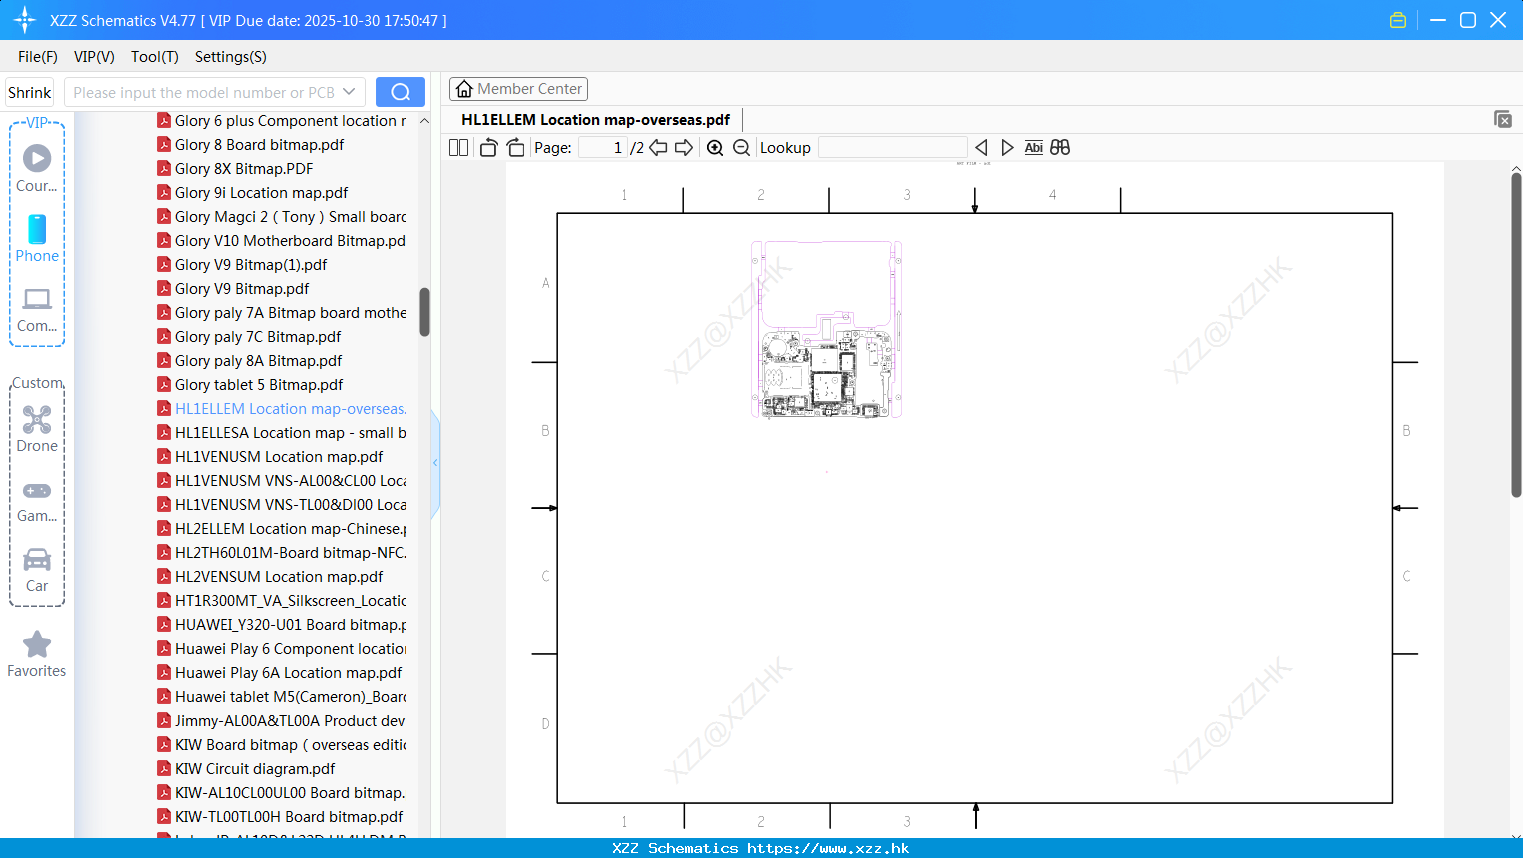Open the Member Center button
This screenshot has height=858, width=1523.
(518, 89)
